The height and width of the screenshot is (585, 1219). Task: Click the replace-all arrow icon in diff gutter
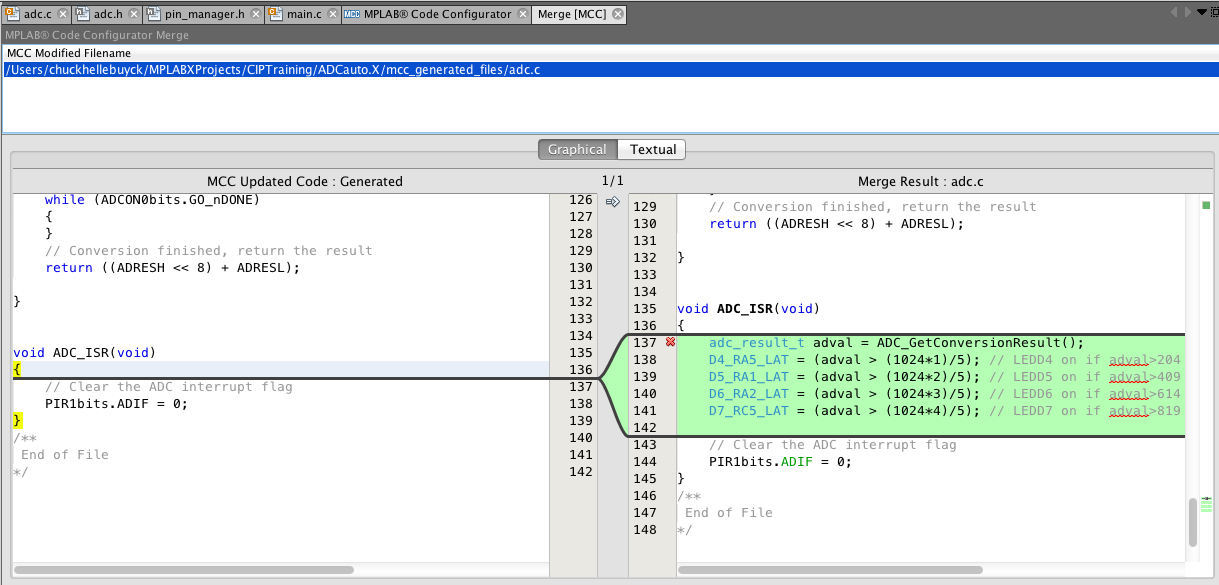tap(613, 201)
